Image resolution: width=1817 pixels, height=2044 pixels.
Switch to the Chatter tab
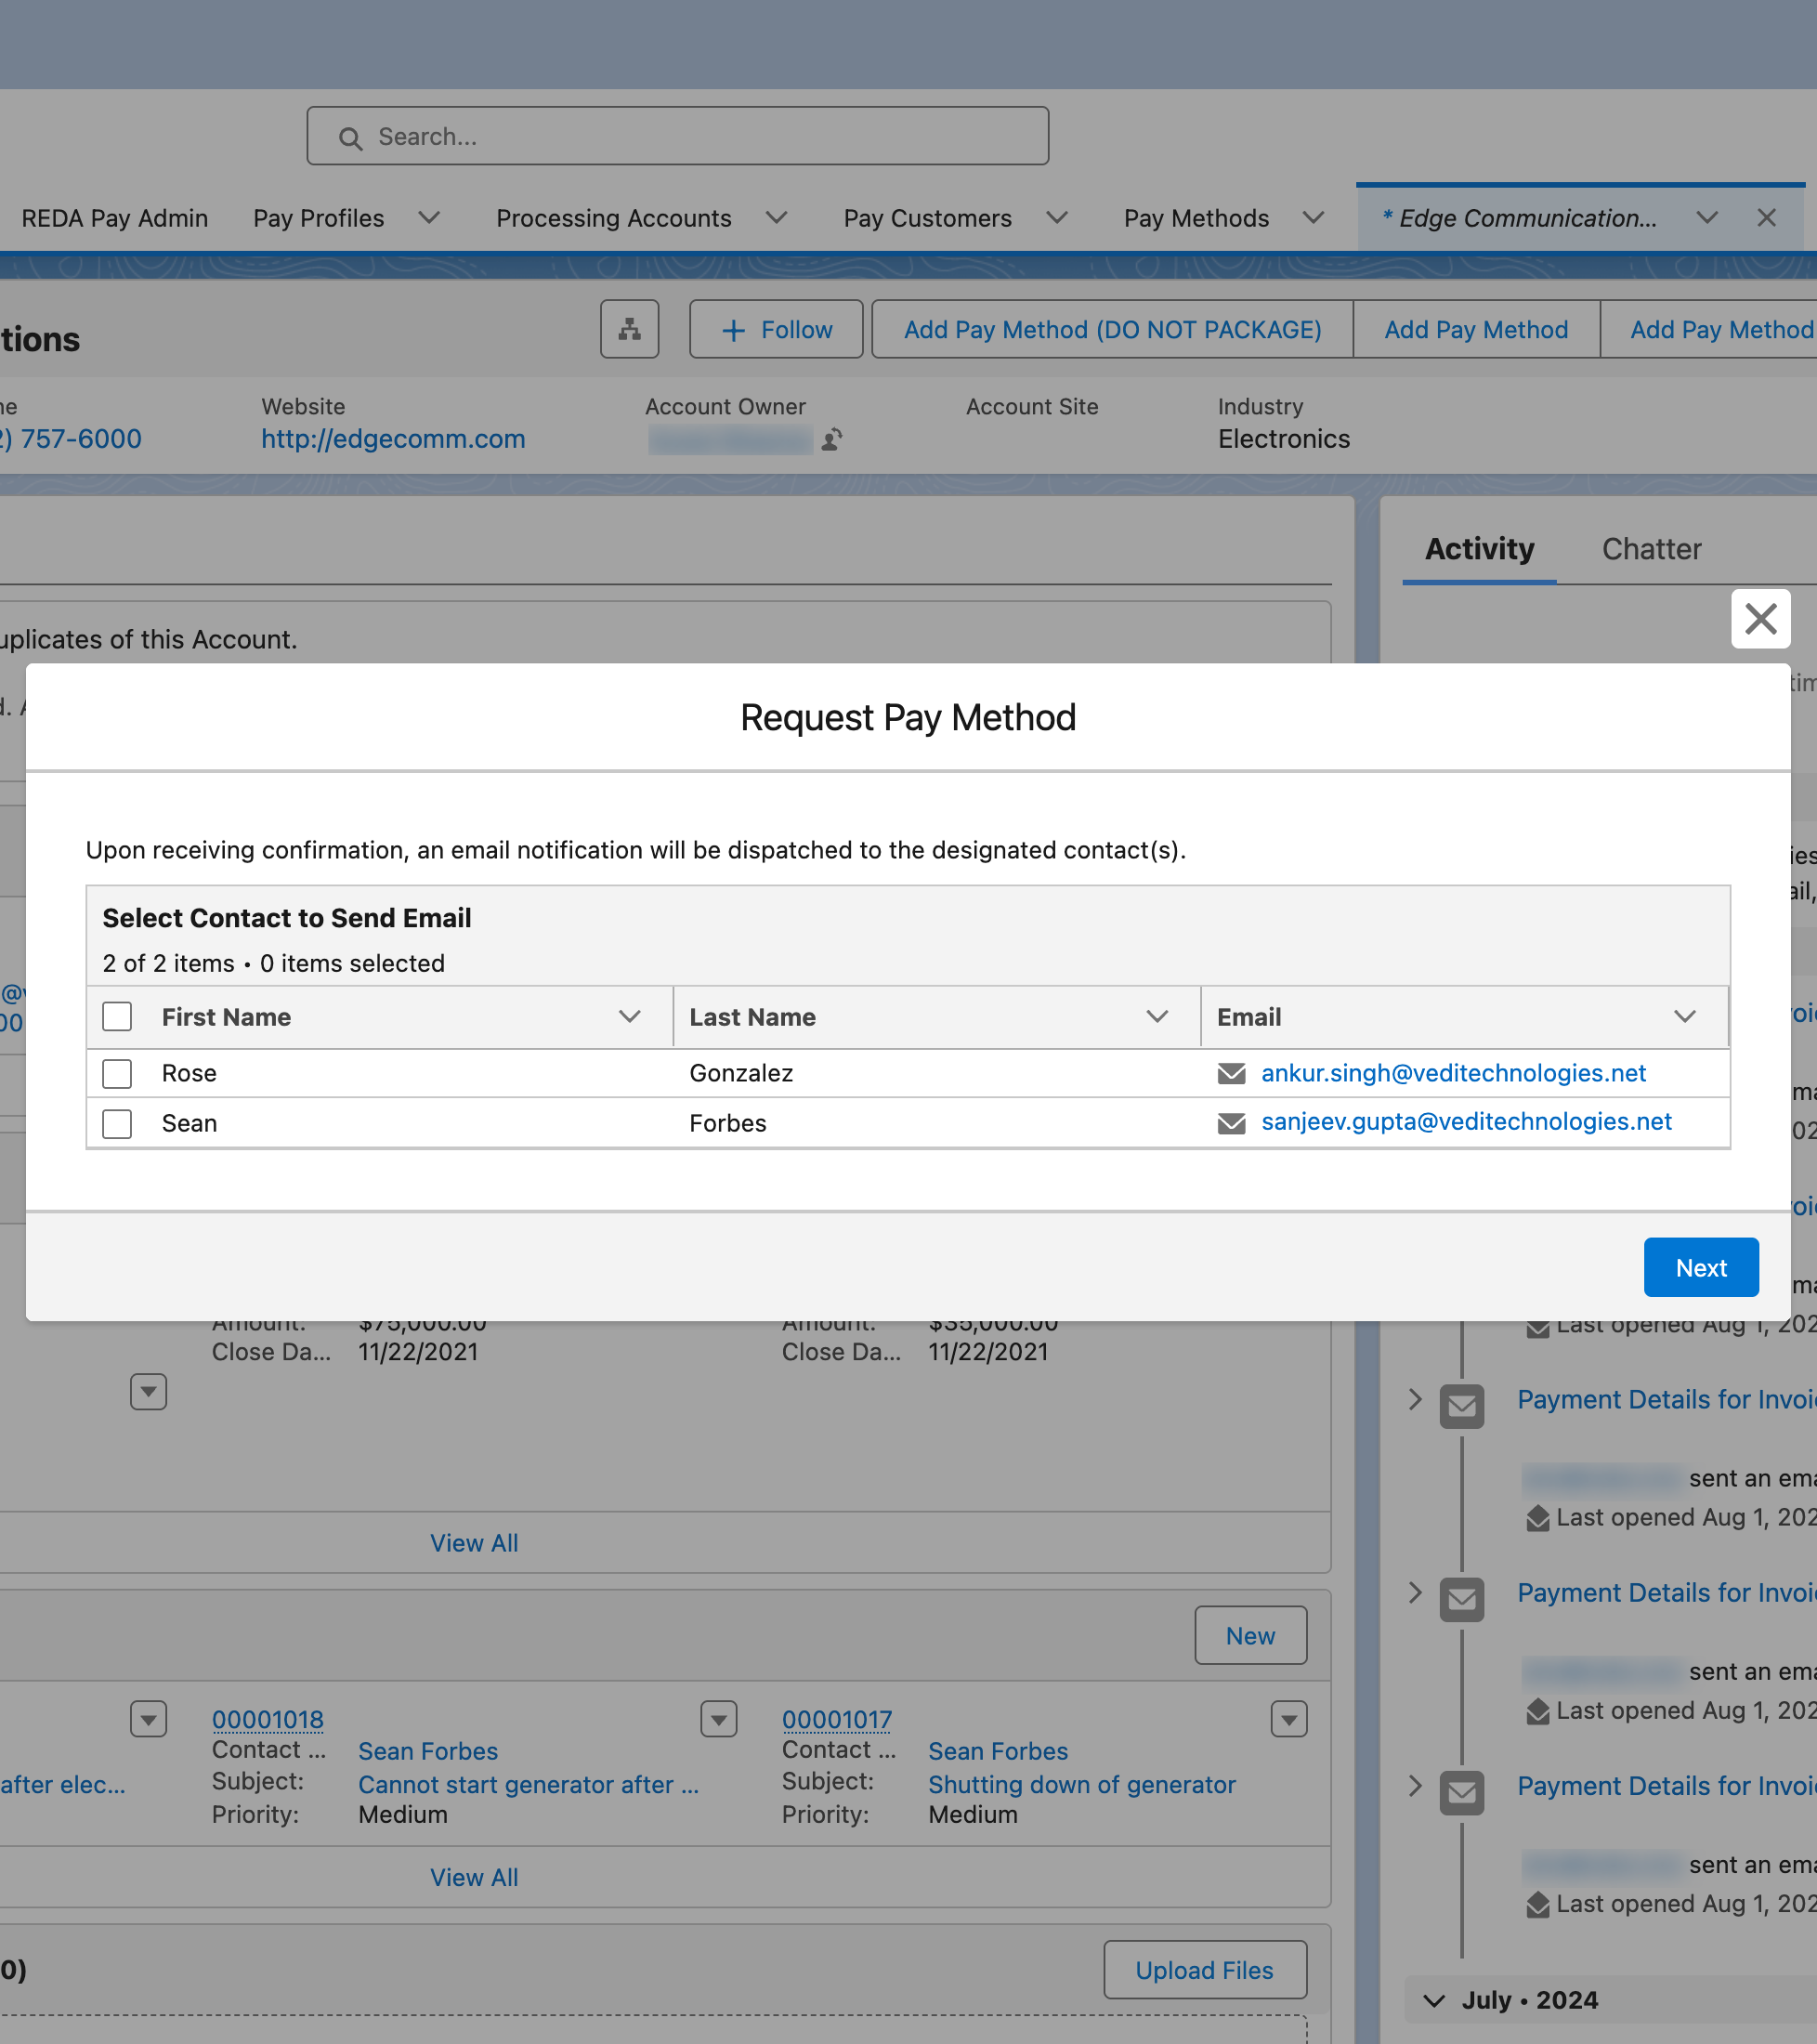(x=1651, y=549)
